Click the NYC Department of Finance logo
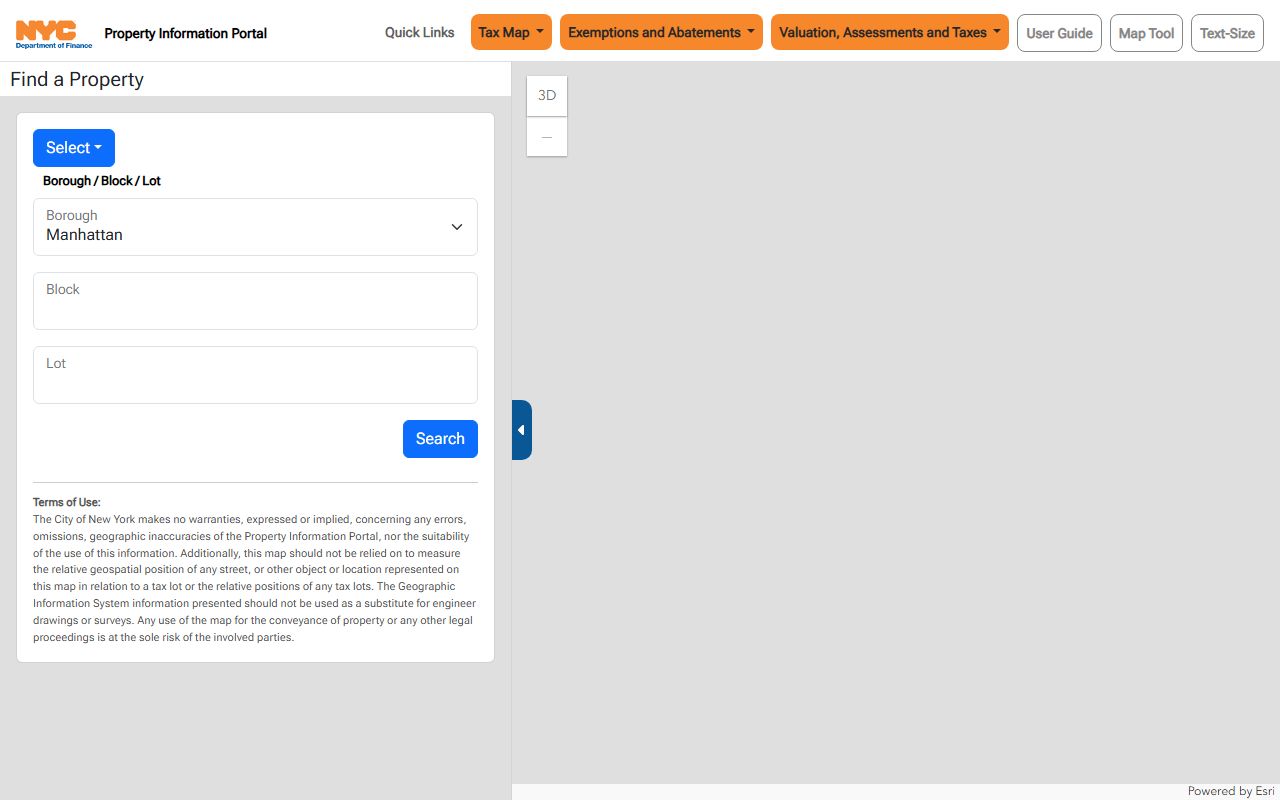 54,33
